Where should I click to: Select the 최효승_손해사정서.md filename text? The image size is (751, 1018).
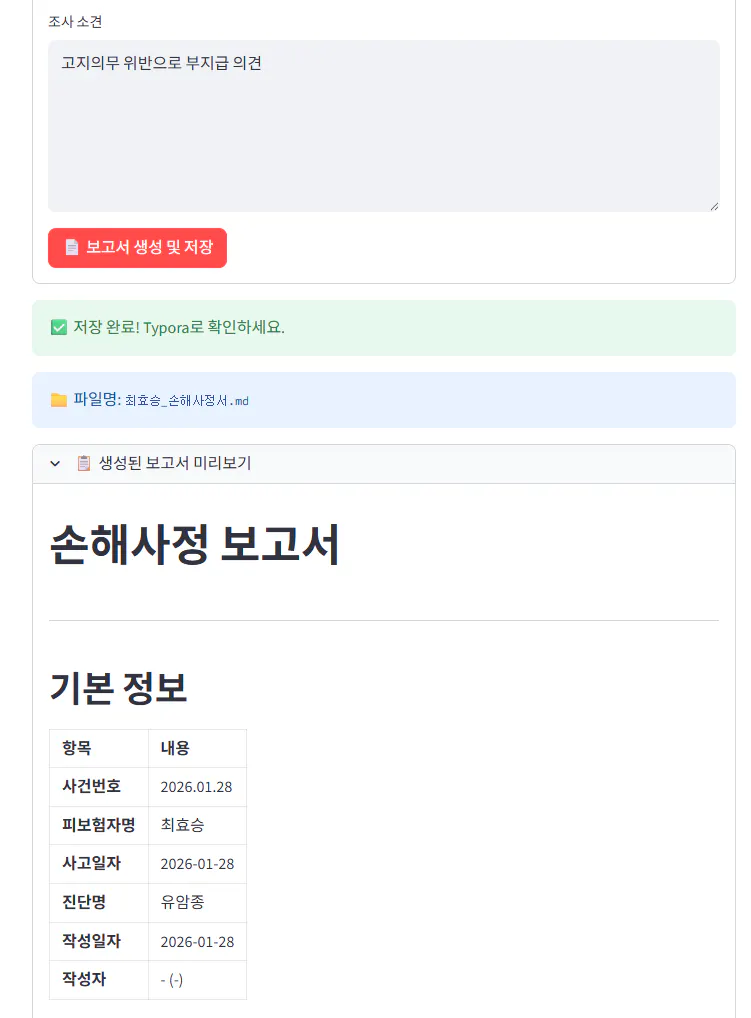(187, 401)
